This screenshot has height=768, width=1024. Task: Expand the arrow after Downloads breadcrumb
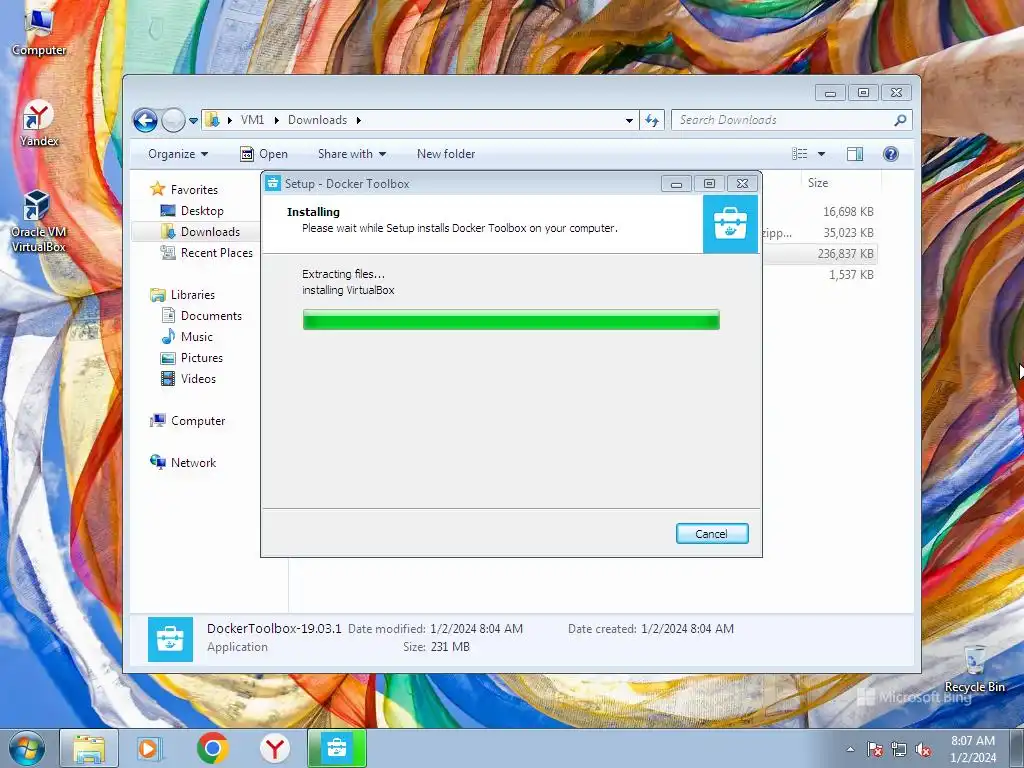359,120
